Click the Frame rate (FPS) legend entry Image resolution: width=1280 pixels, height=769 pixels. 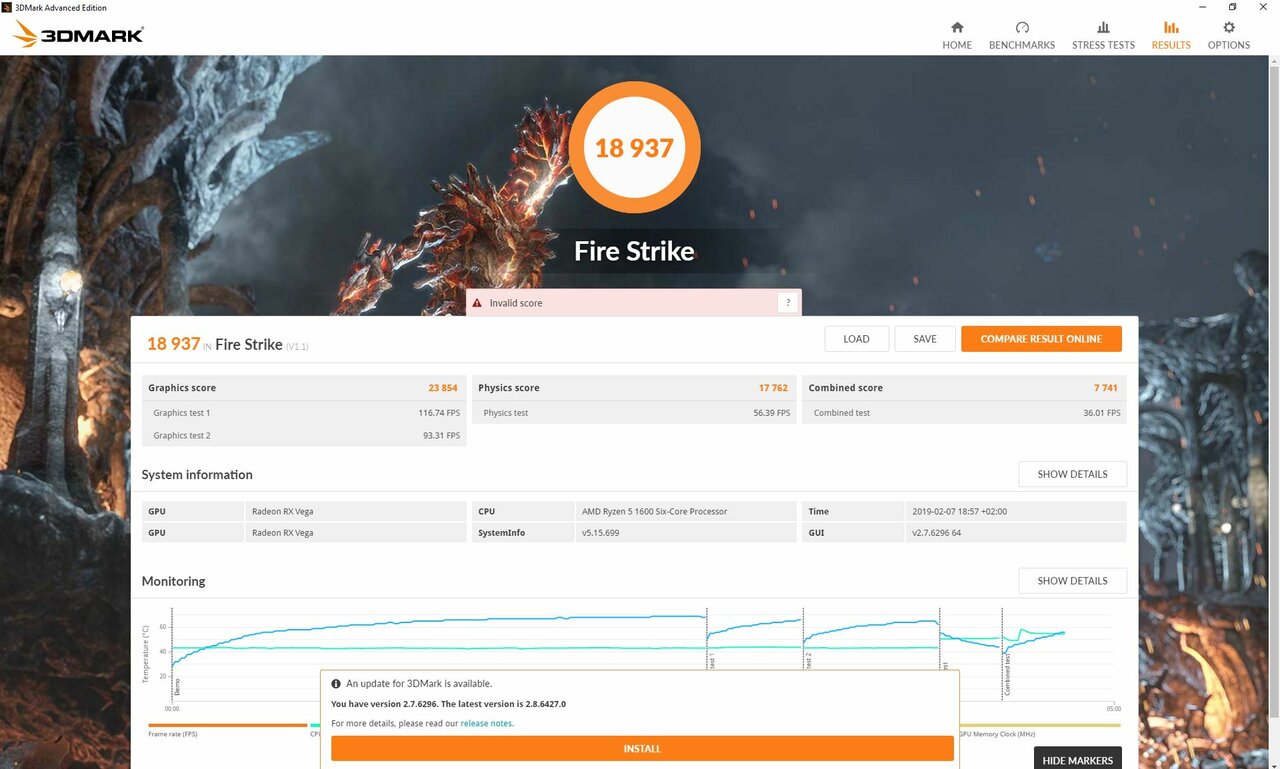(172, 734)
